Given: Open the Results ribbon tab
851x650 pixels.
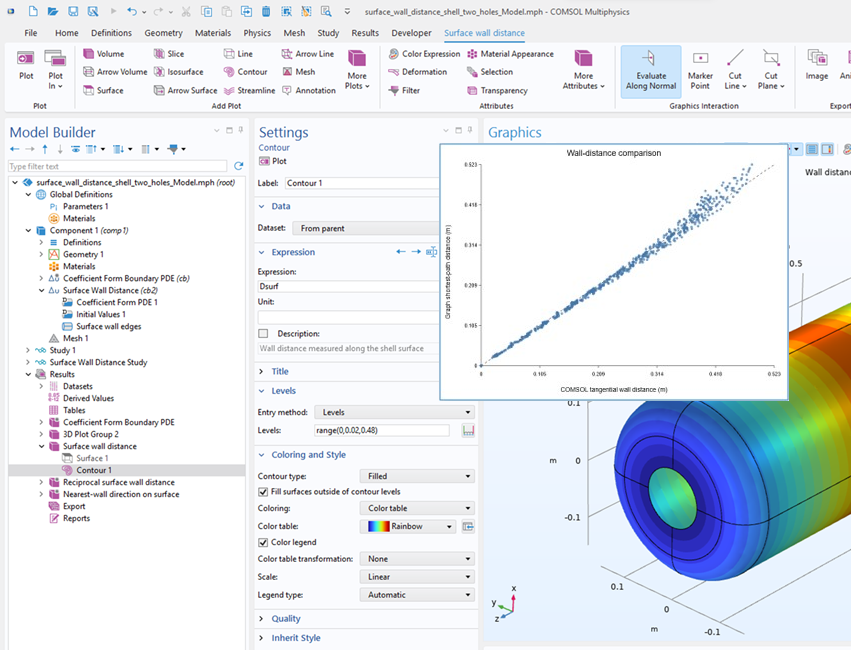Looking at the screenshot, I should (x=365, y=33).
